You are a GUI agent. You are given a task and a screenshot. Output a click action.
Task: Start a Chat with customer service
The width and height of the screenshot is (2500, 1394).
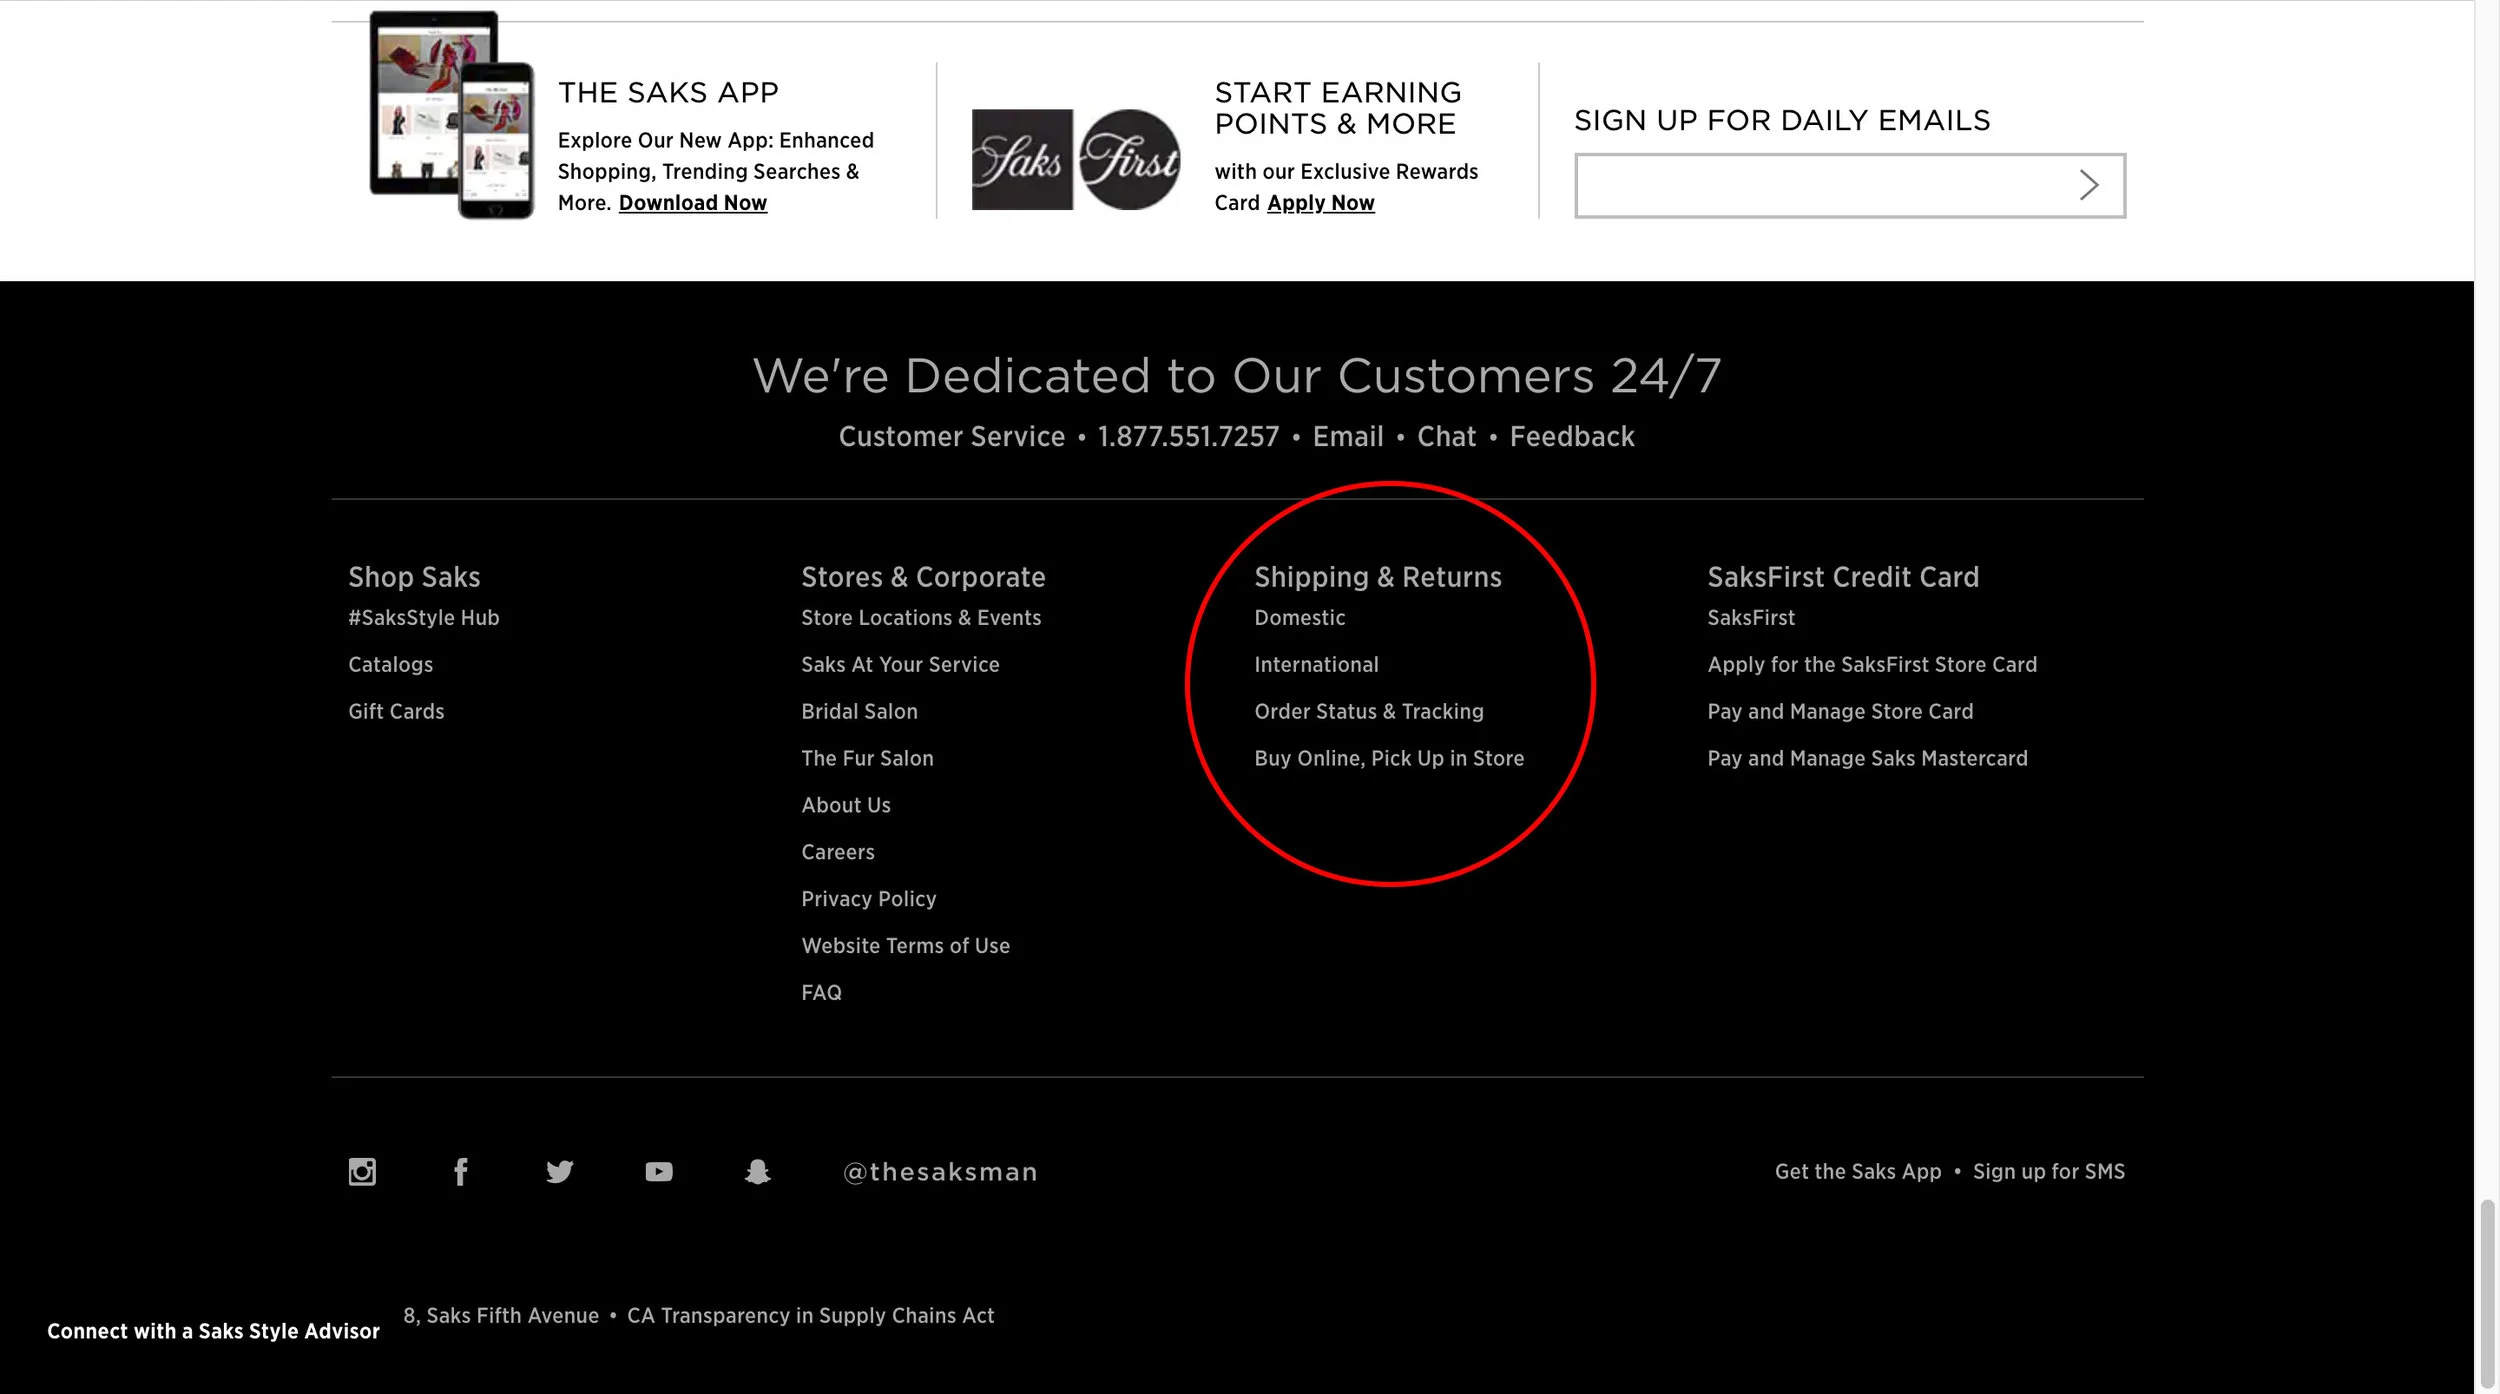click(1446, 436)
